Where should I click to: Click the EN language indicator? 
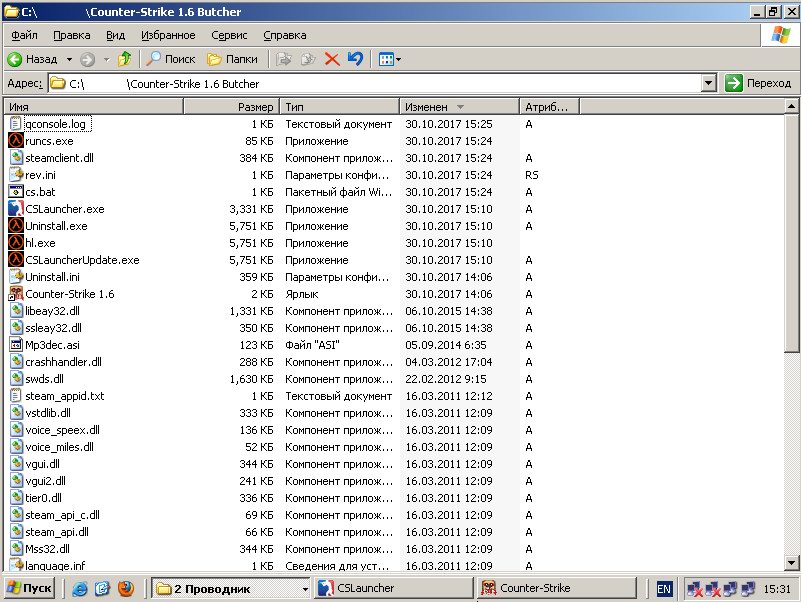[x=664, y=589]
